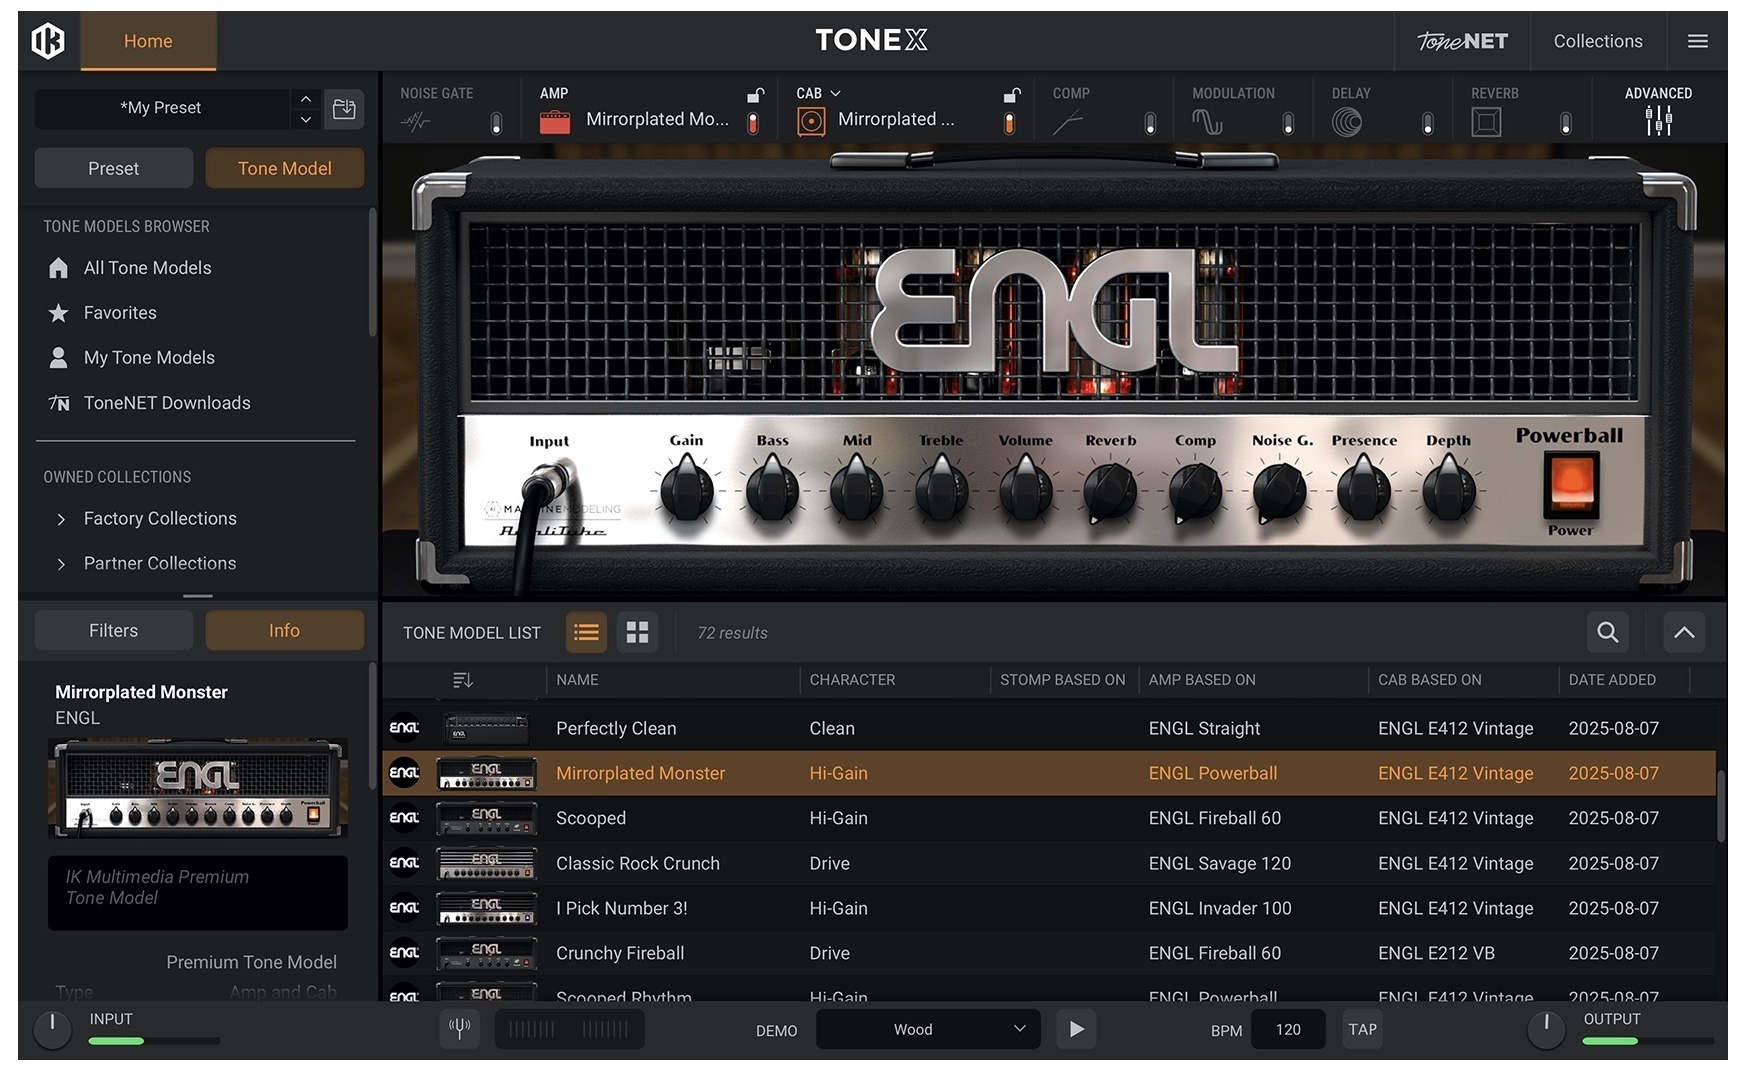Viewport: 1747px width, 1074px height.
Task: Sort by NAME column header
Action: point(577,680)
